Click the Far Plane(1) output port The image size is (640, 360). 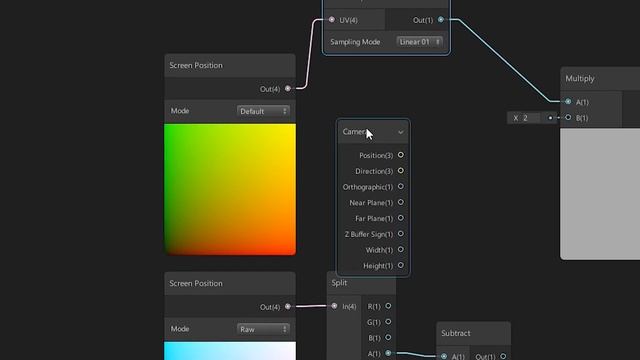[401, 218]
